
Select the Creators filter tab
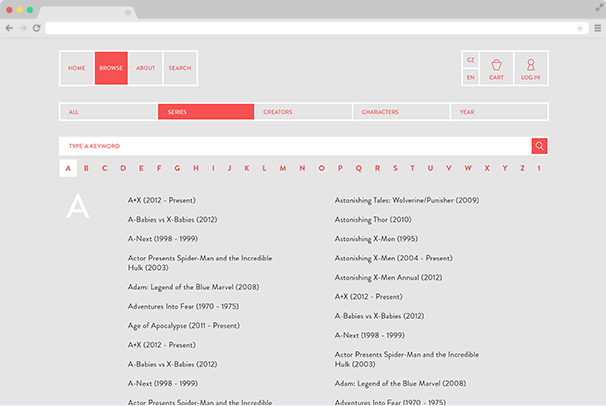click(302, 112)
